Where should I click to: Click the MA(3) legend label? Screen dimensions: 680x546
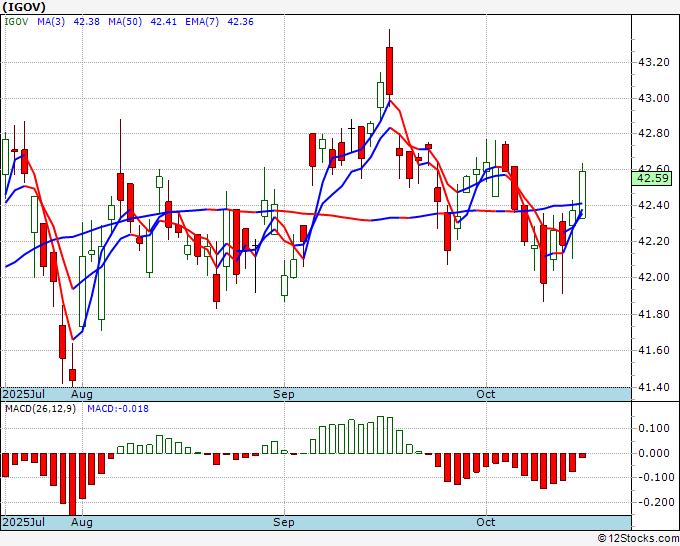tap(51, 22)
